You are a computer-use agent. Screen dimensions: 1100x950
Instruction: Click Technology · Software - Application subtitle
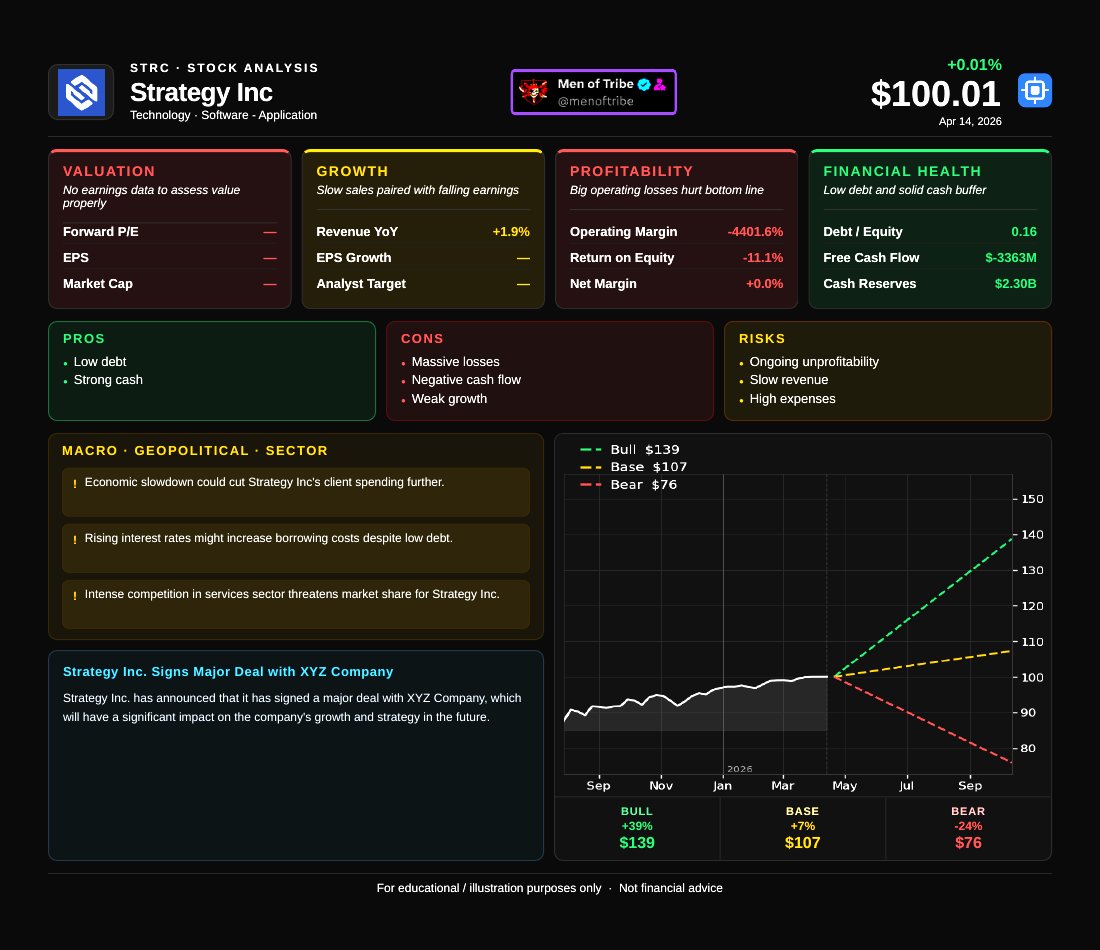(223, 115)
